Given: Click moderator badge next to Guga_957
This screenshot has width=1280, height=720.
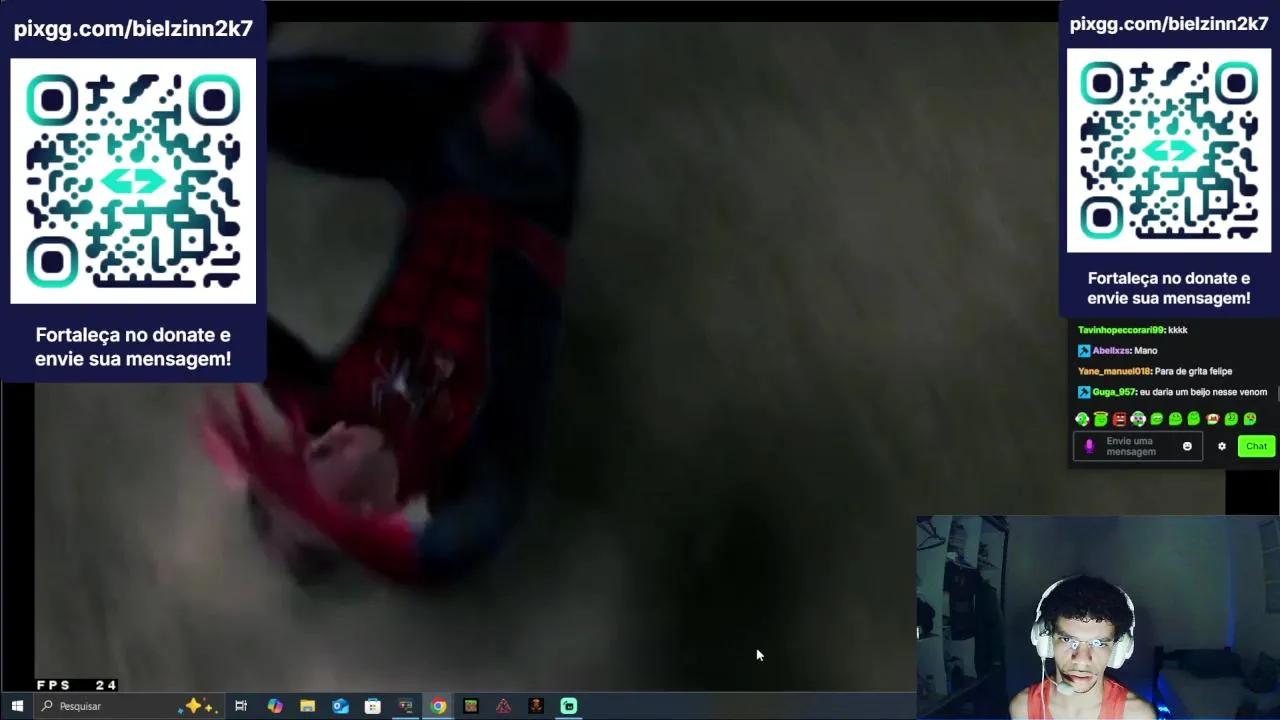Looking at the screenshot, I should 1084,392.
